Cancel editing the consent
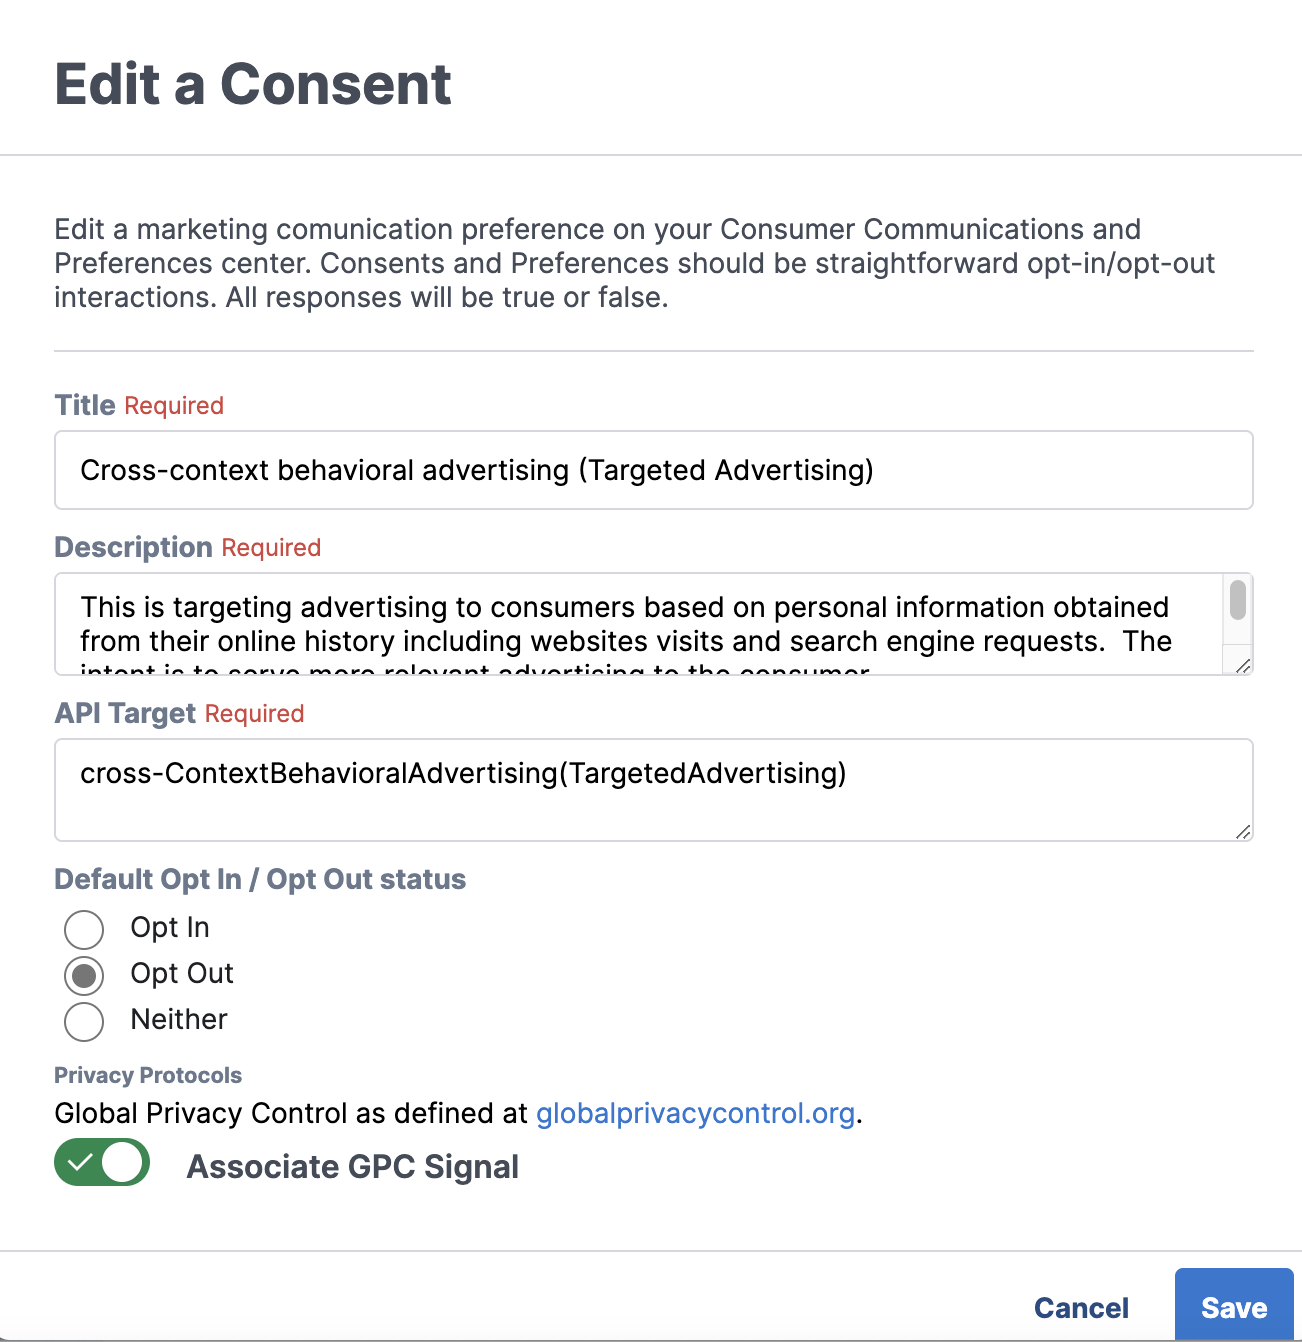Viewport: 1302px width, 1342px height. 1081,1308
